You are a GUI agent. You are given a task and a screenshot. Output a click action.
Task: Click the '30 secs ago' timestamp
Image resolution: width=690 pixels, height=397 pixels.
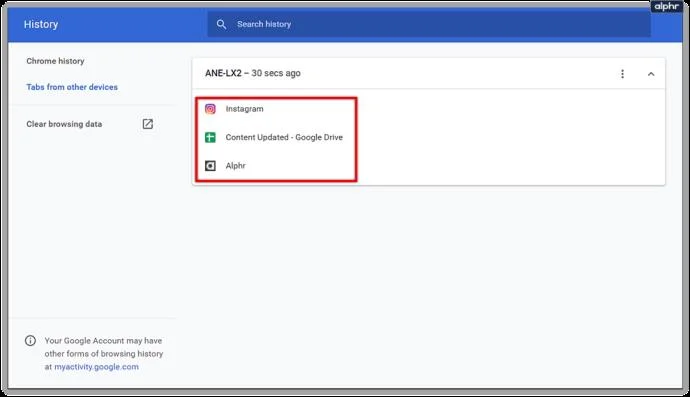click(276, 74)
